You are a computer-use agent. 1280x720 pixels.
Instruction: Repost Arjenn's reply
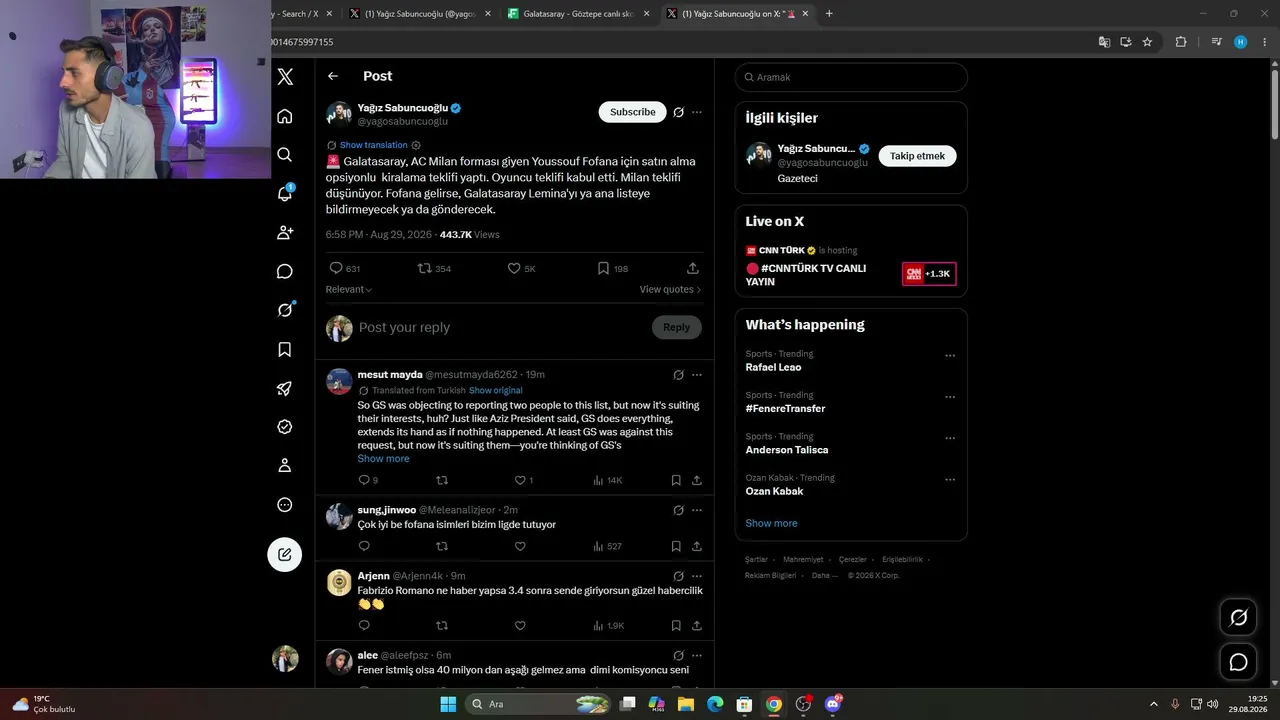coord(442,625)
